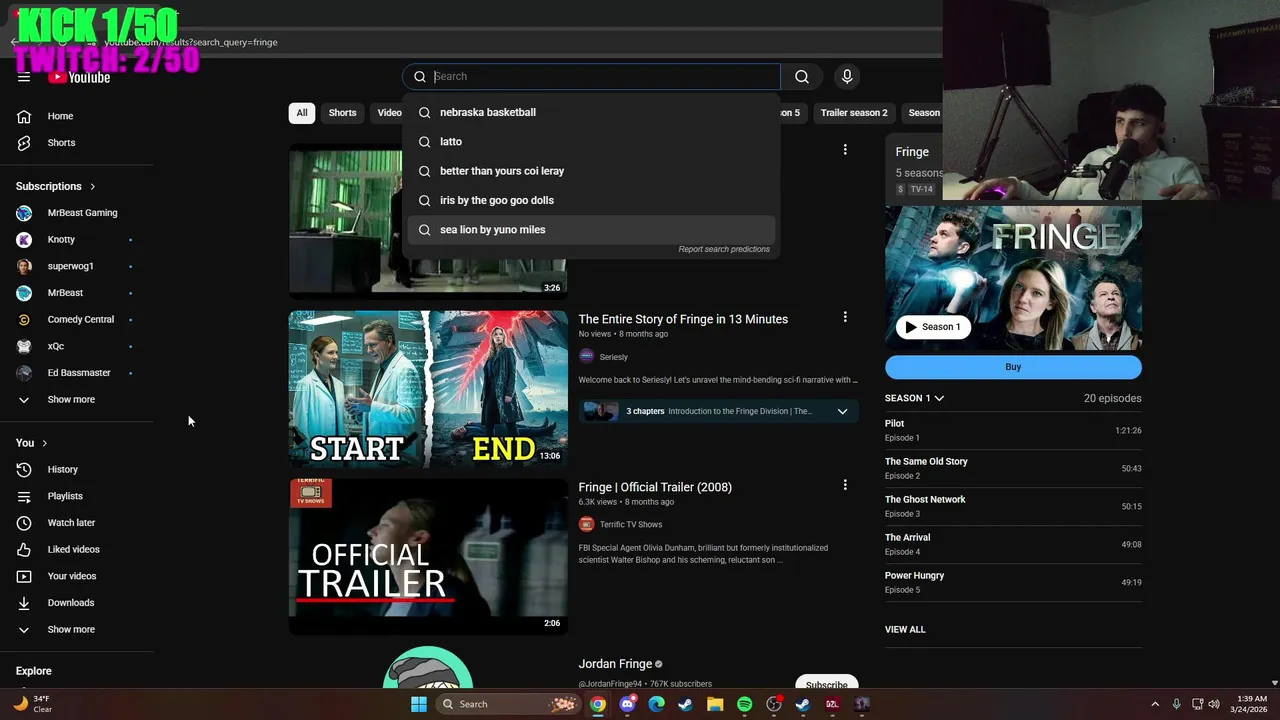The width and height of the screenshot is (1280, 720).
Task: Click into the YouTube search input field
Action: tap(605, 76)
